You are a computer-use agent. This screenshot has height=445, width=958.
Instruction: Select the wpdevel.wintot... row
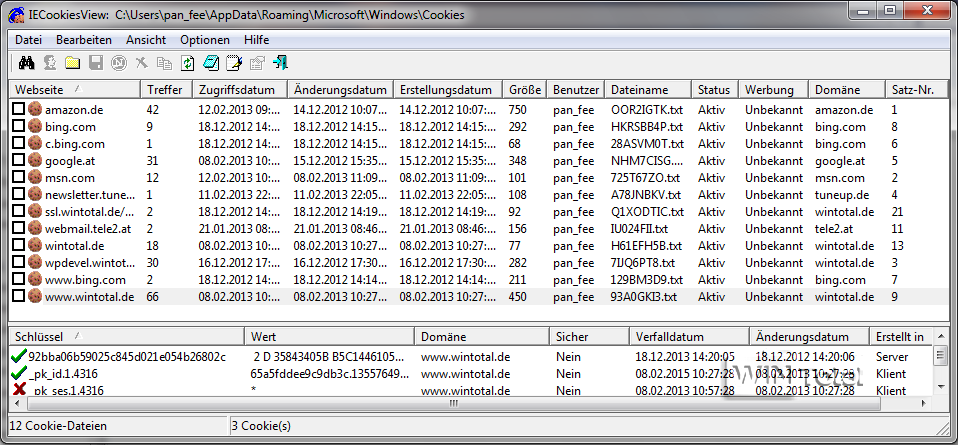coord(479,263)
